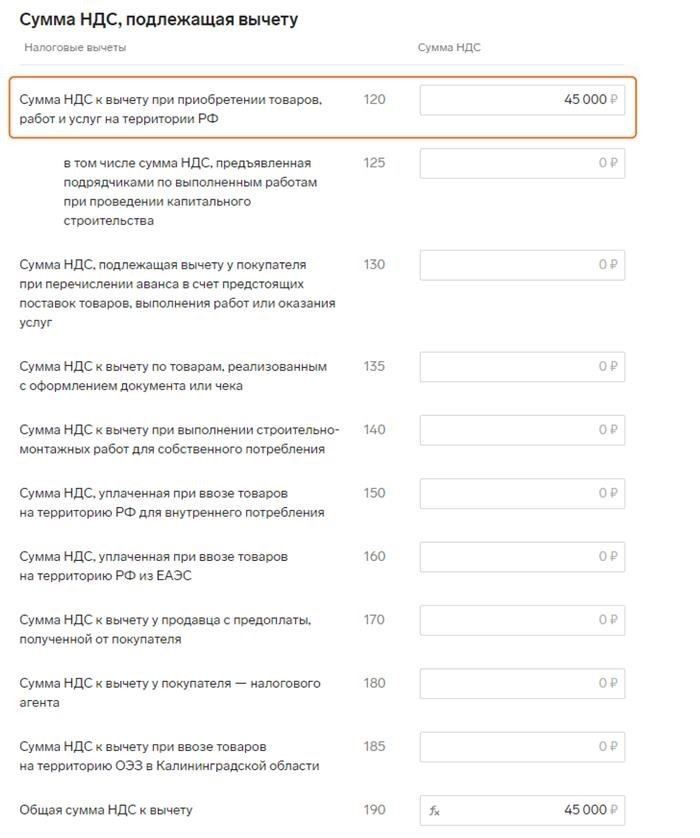The width and height of the screenshot is (700, 838).
Task: Click the line 180 налоговый агент amount field
Action: (522, 684)
